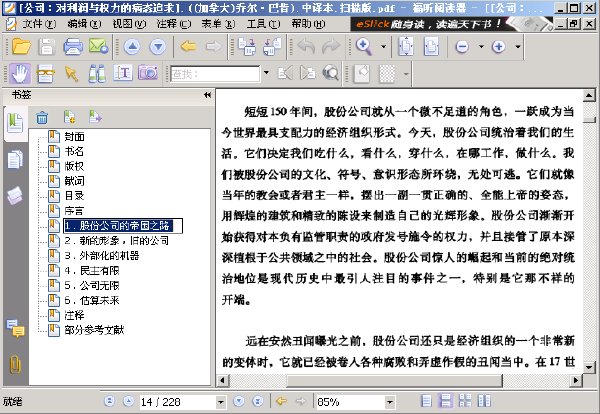Open the 帮助 menu
The image size is (600, 414).
tap(308, 24)
